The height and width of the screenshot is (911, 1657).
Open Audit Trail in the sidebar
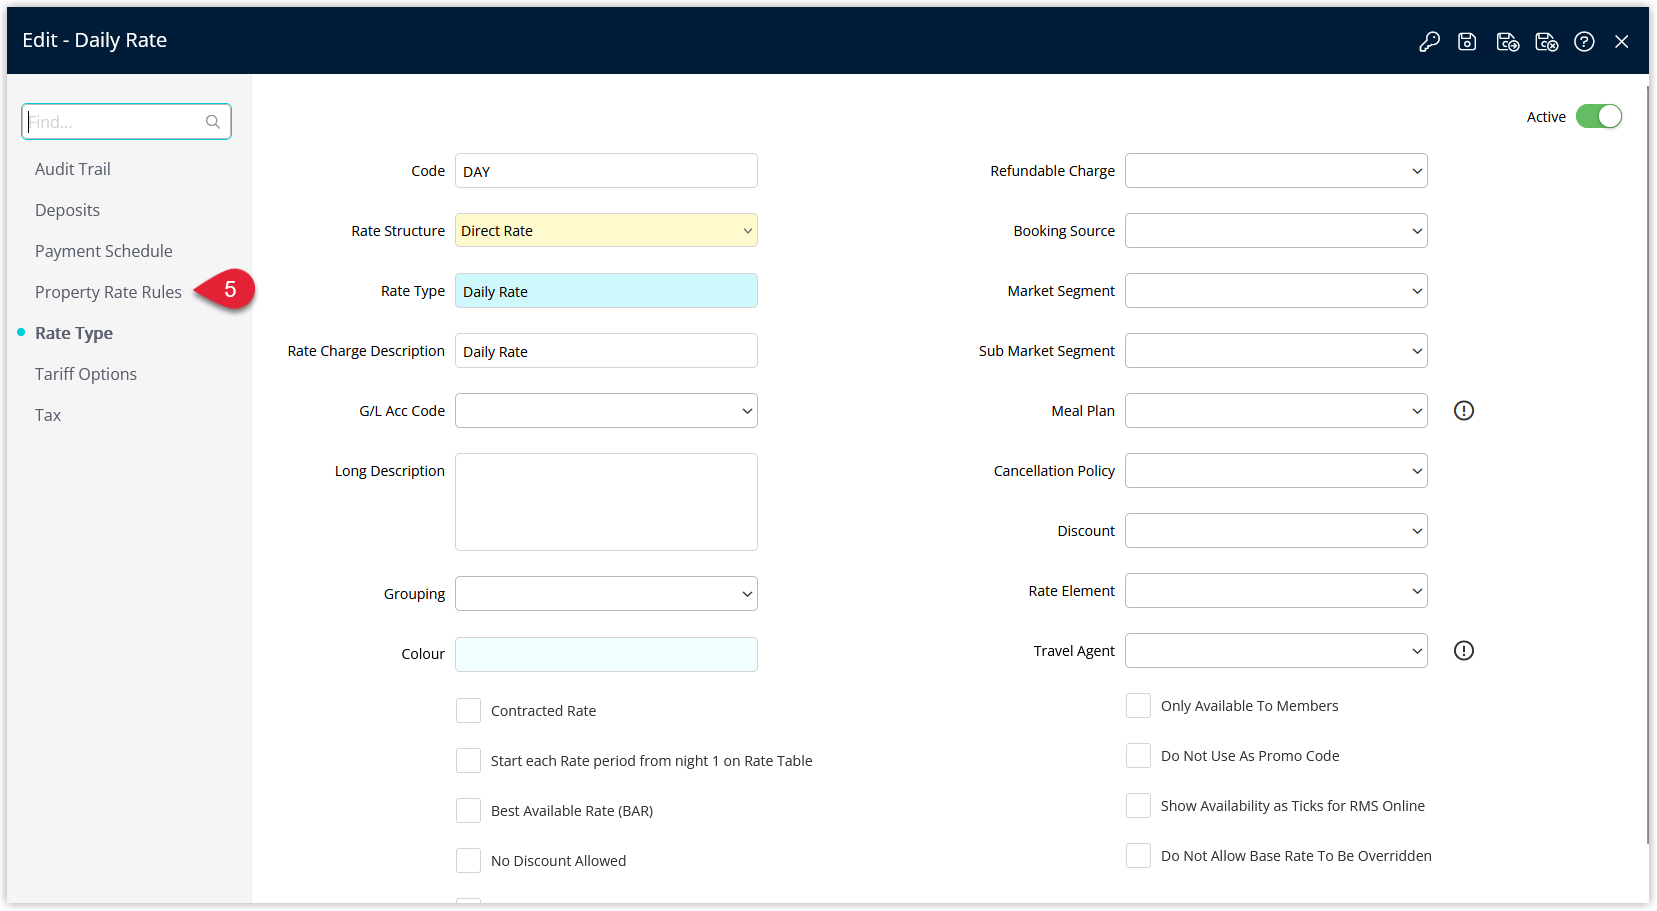coord(73,169)
